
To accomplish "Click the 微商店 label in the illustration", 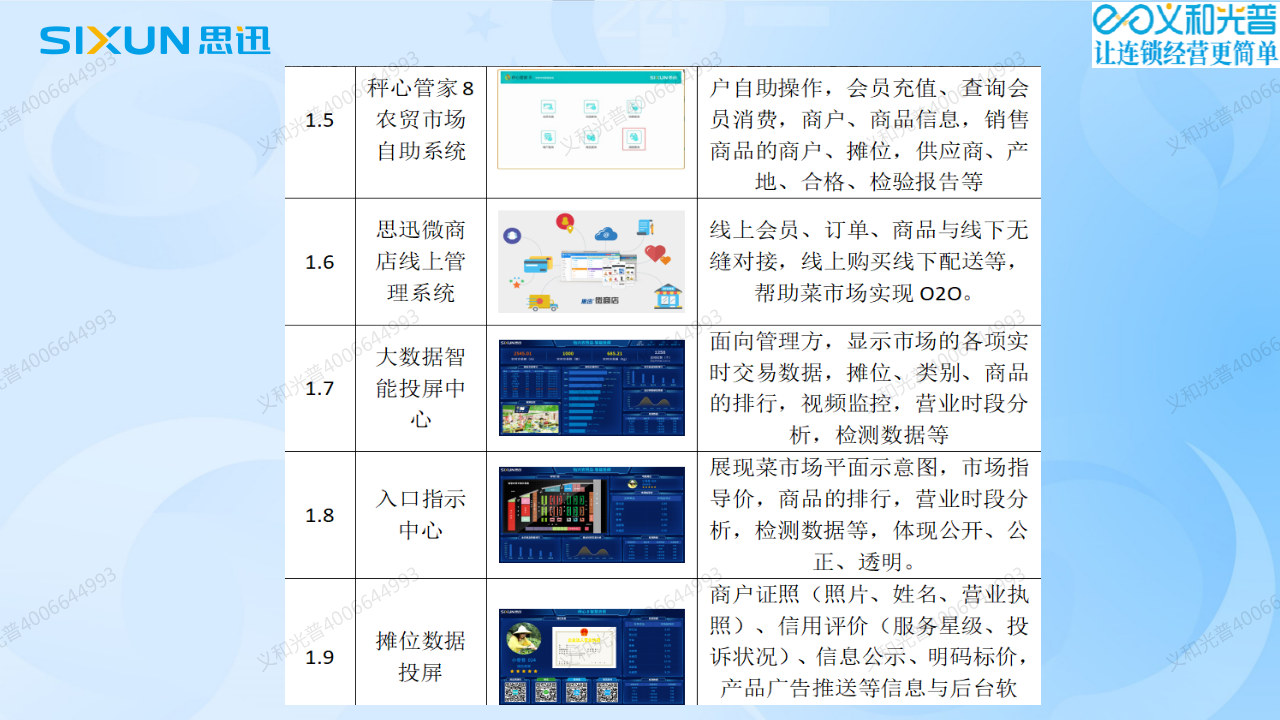I will click(x=607, y=300).
